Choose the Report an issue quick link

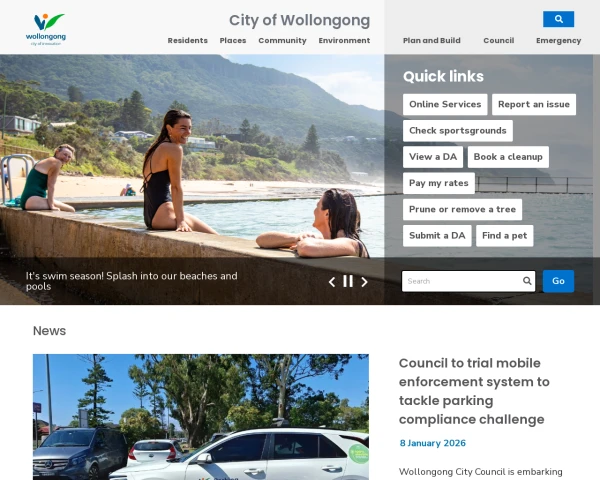point(534,104)
